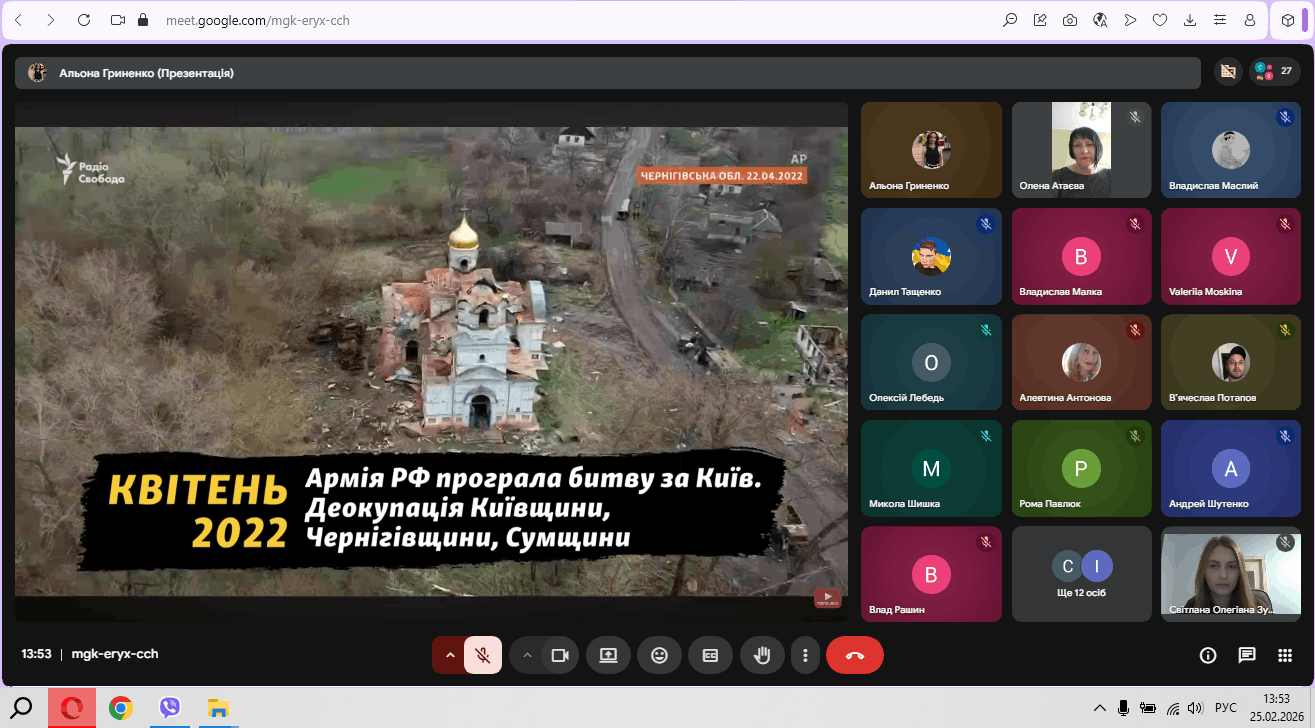The height and width of the screenshot is (728, 1315).
Task: Open meeting details info icon
Action: click(x=1207, y=655)
